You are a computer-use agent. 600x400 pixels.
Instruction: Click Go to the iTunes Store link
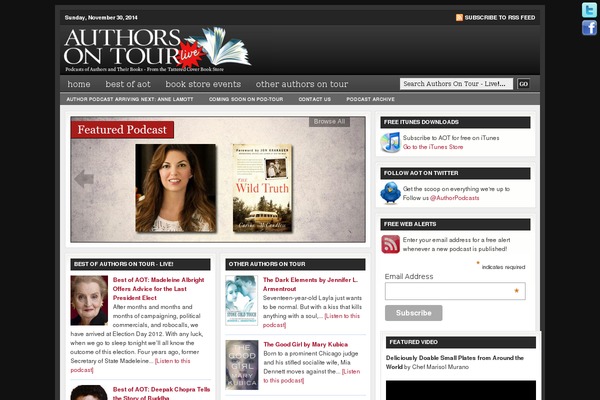(433, 147)
